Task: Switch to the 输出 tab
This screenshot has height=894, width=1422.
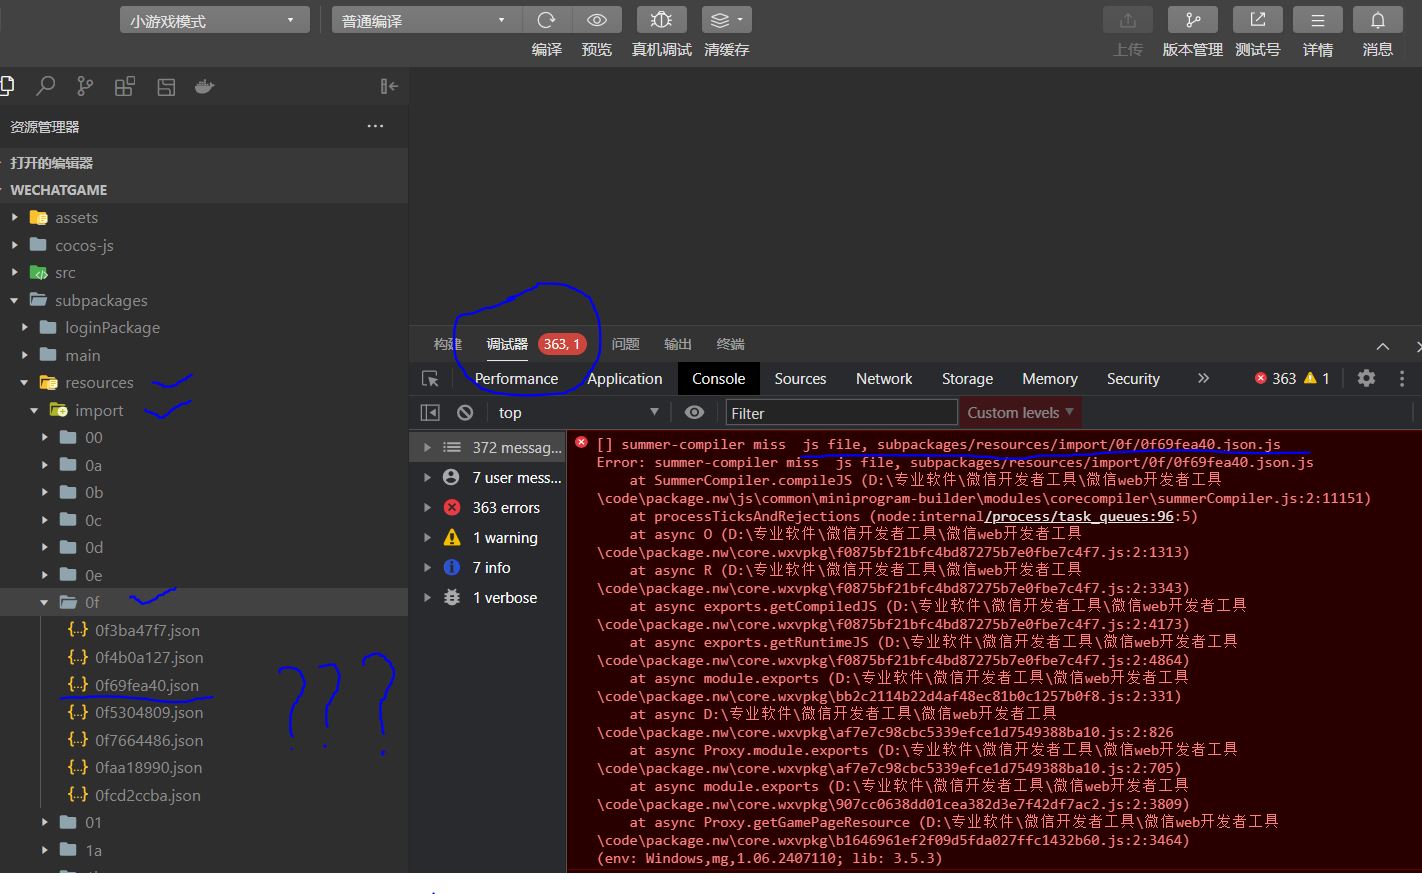Action: tap(678, 344)
